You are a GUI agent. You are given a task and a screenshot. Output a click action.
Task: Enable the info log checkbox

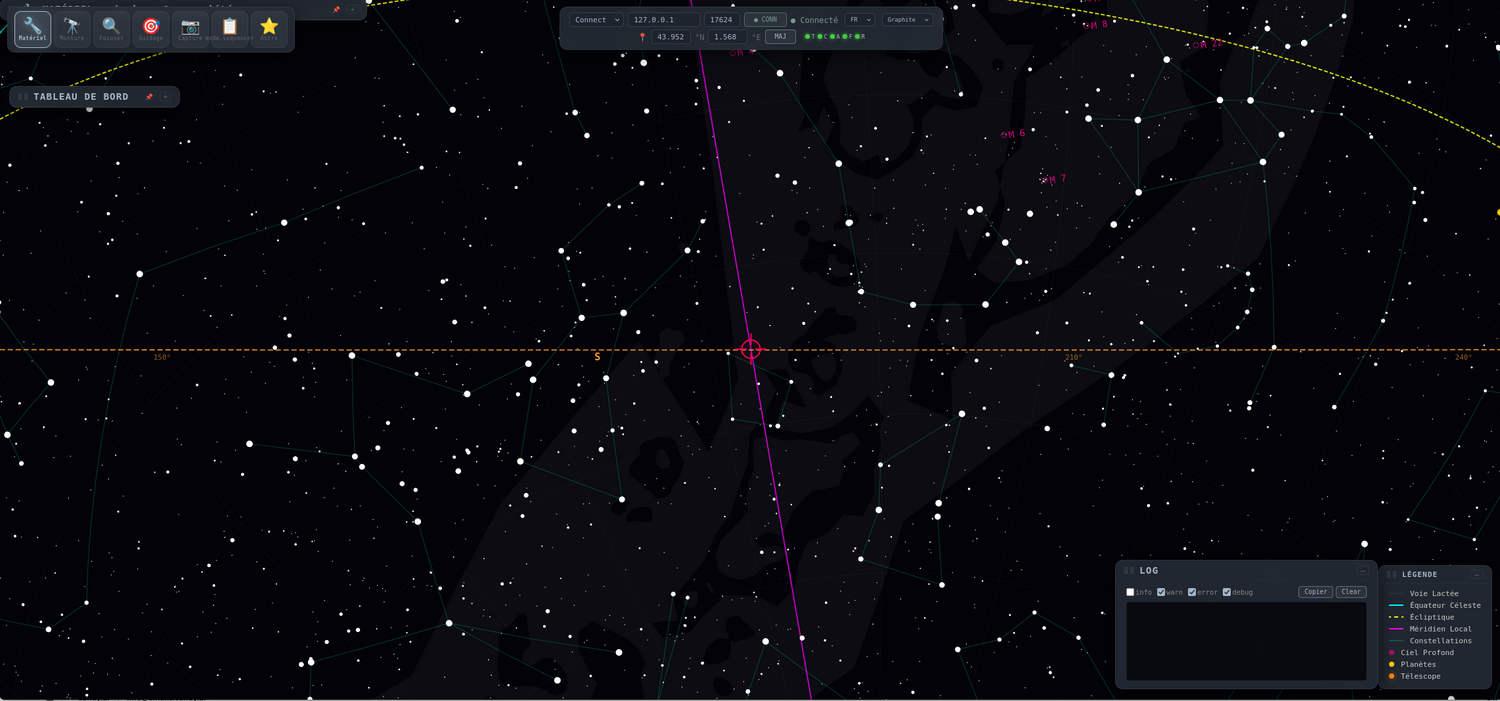1131,592
